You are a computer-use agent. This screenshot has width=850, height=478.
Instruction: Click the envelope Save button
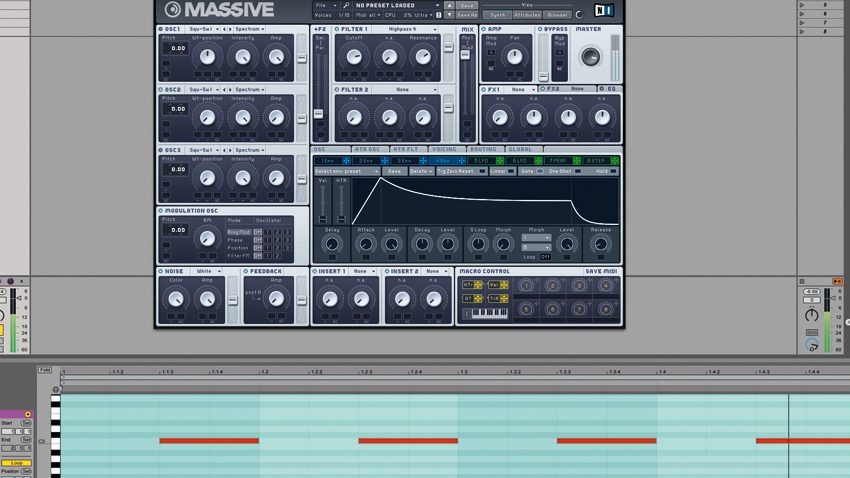tap(395, 171)
